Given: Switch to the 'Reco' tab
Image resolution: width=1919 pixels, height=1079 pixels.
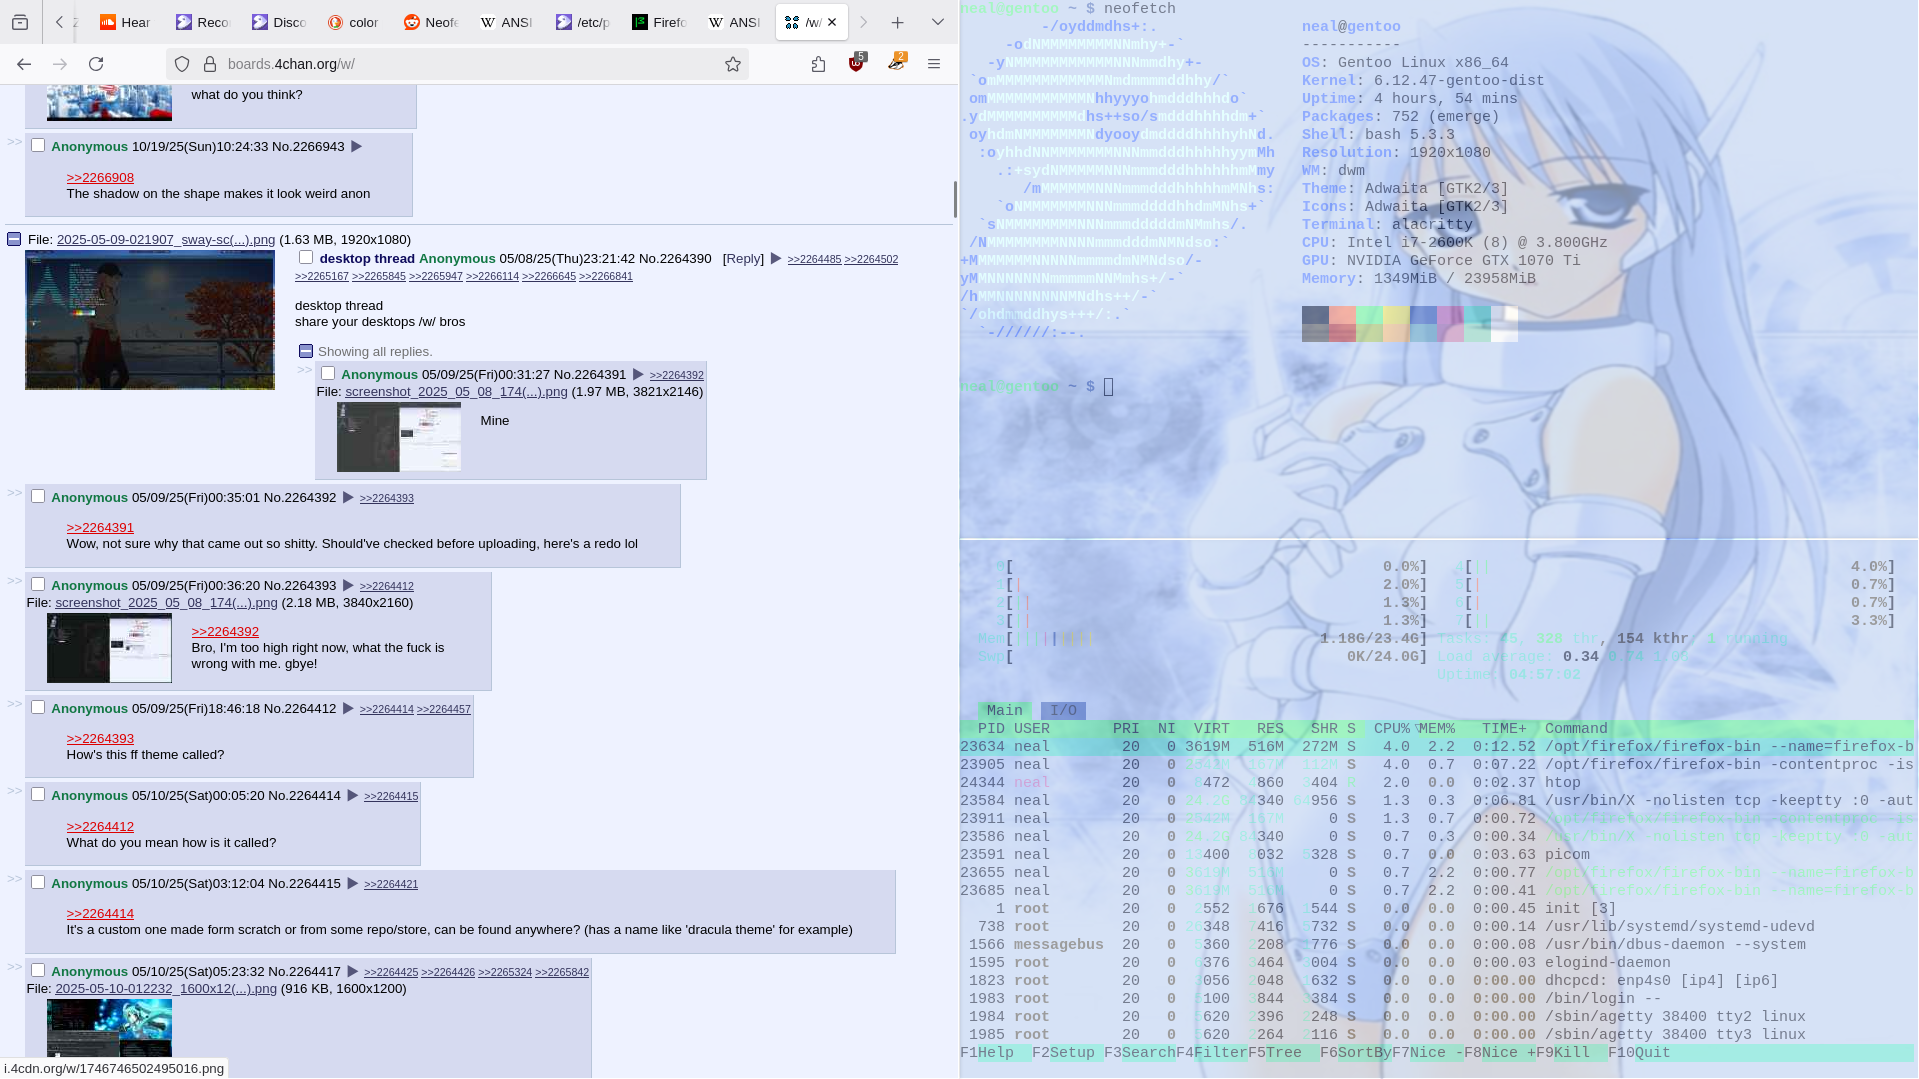Looking at the screenshot, I should point(203,22).
